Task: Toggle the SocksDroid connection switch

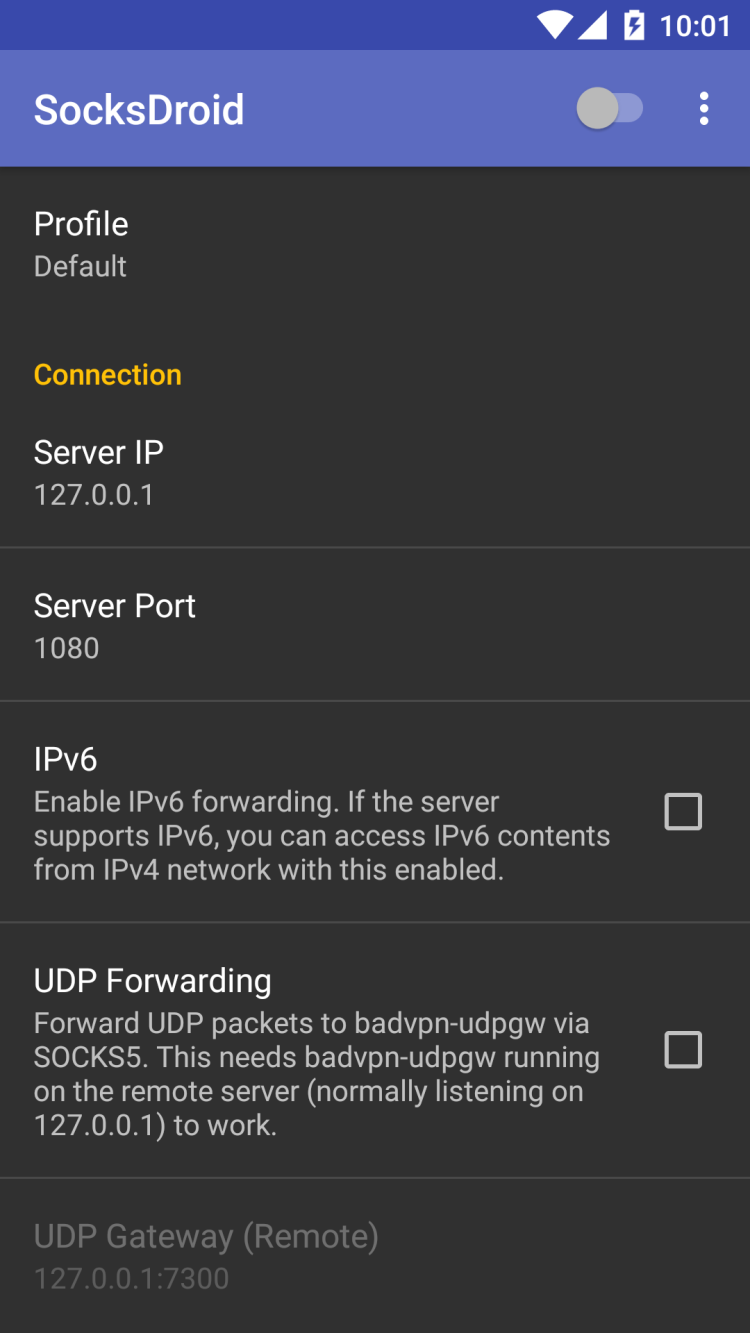Action: pyautogui.click(x=610, y=109)
